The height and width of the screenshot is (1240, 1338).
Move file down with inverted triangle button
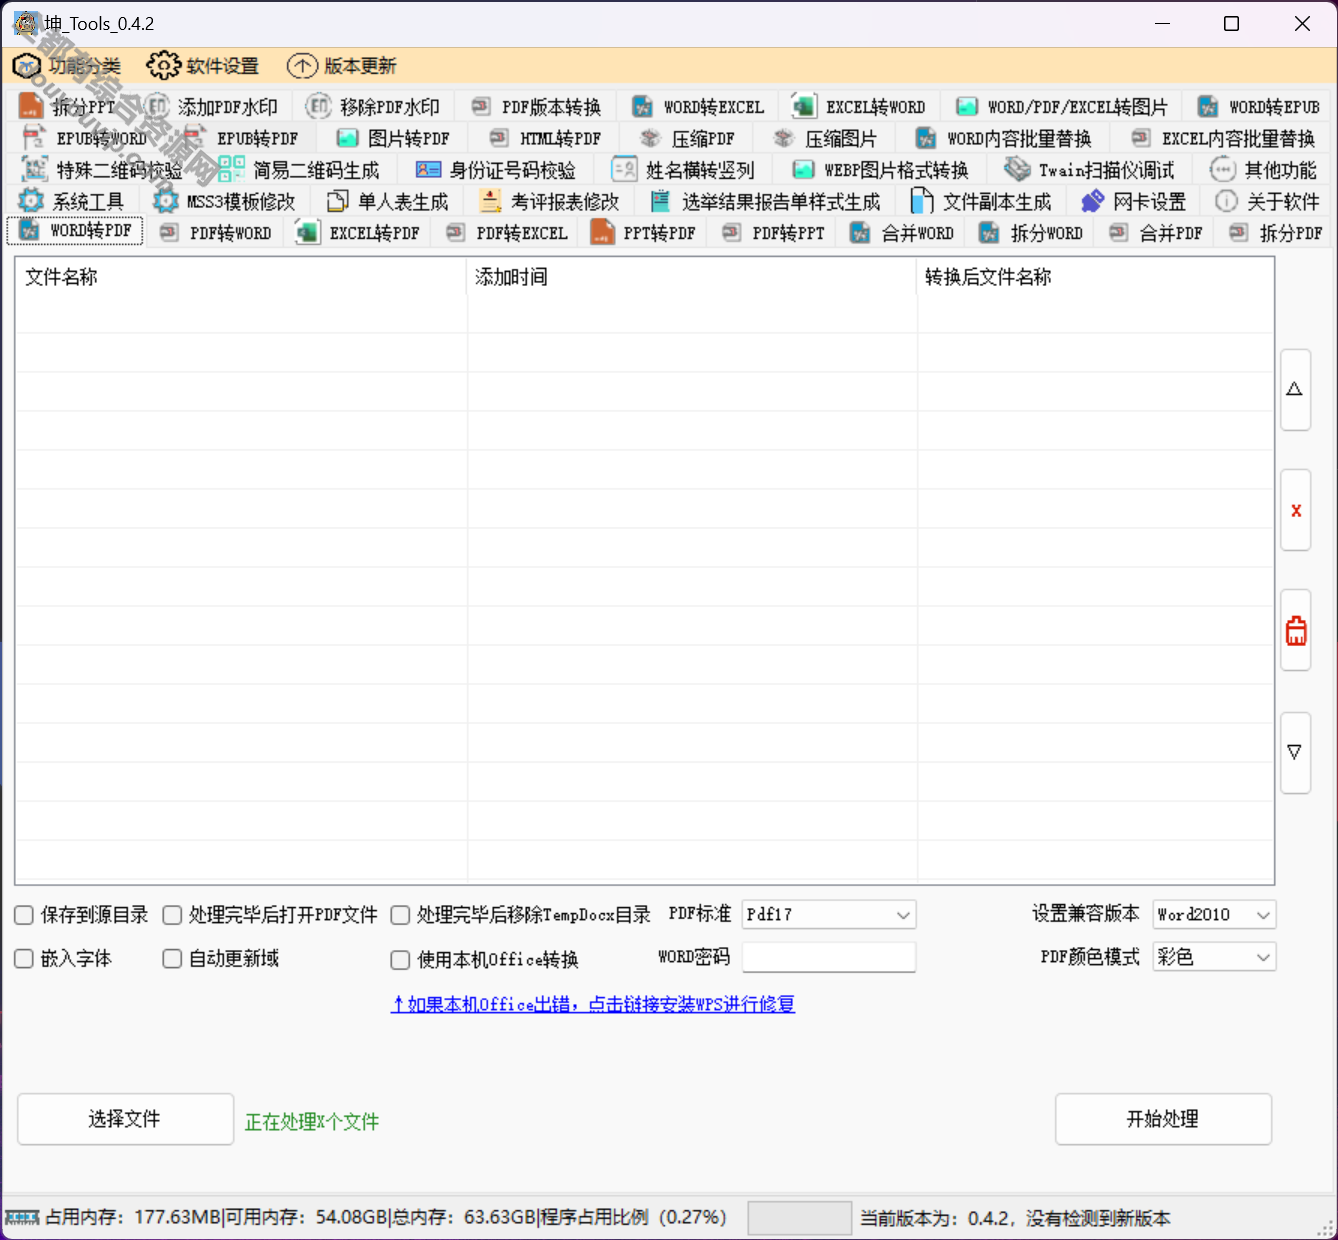1295,753
